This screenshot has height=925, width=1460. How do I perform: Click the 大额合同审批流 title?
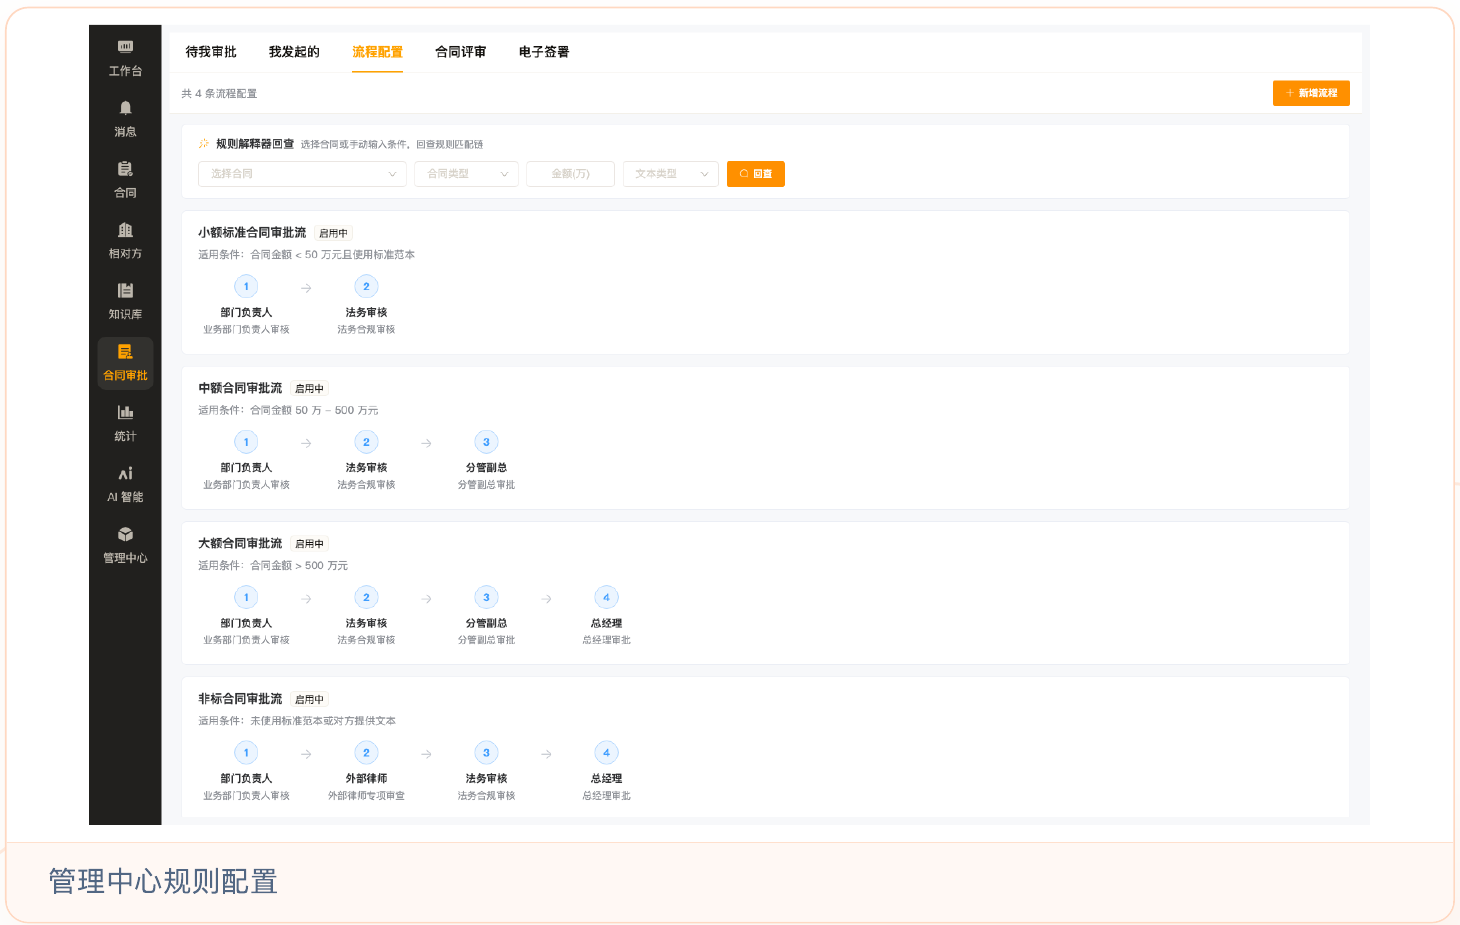[x=240, y=543]
